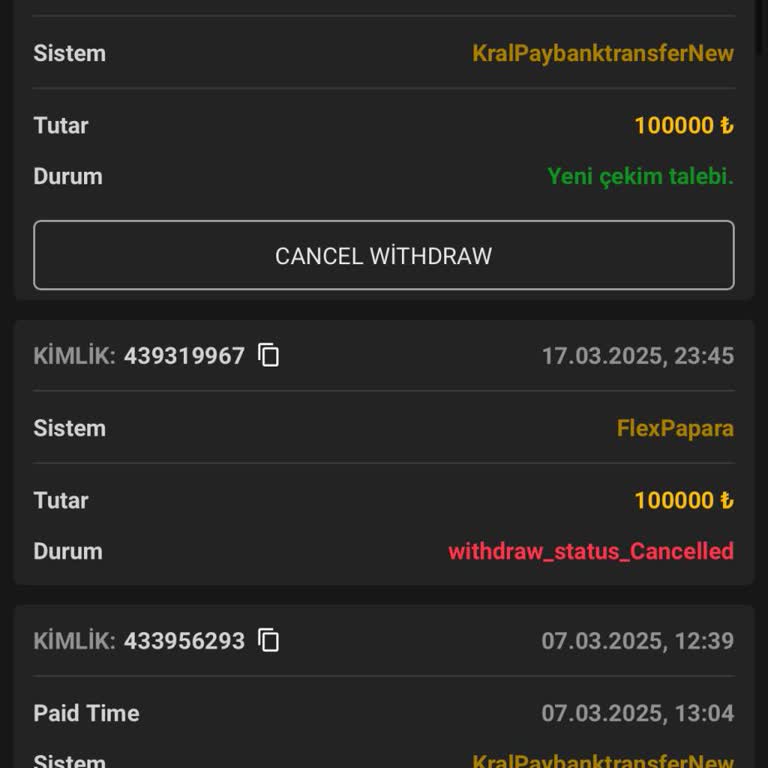This screenshot has width=768, height=768.
Task: Tap the Tutar label in the FlexPapara card
Action: pyautogui.click(x=61, y=500)
